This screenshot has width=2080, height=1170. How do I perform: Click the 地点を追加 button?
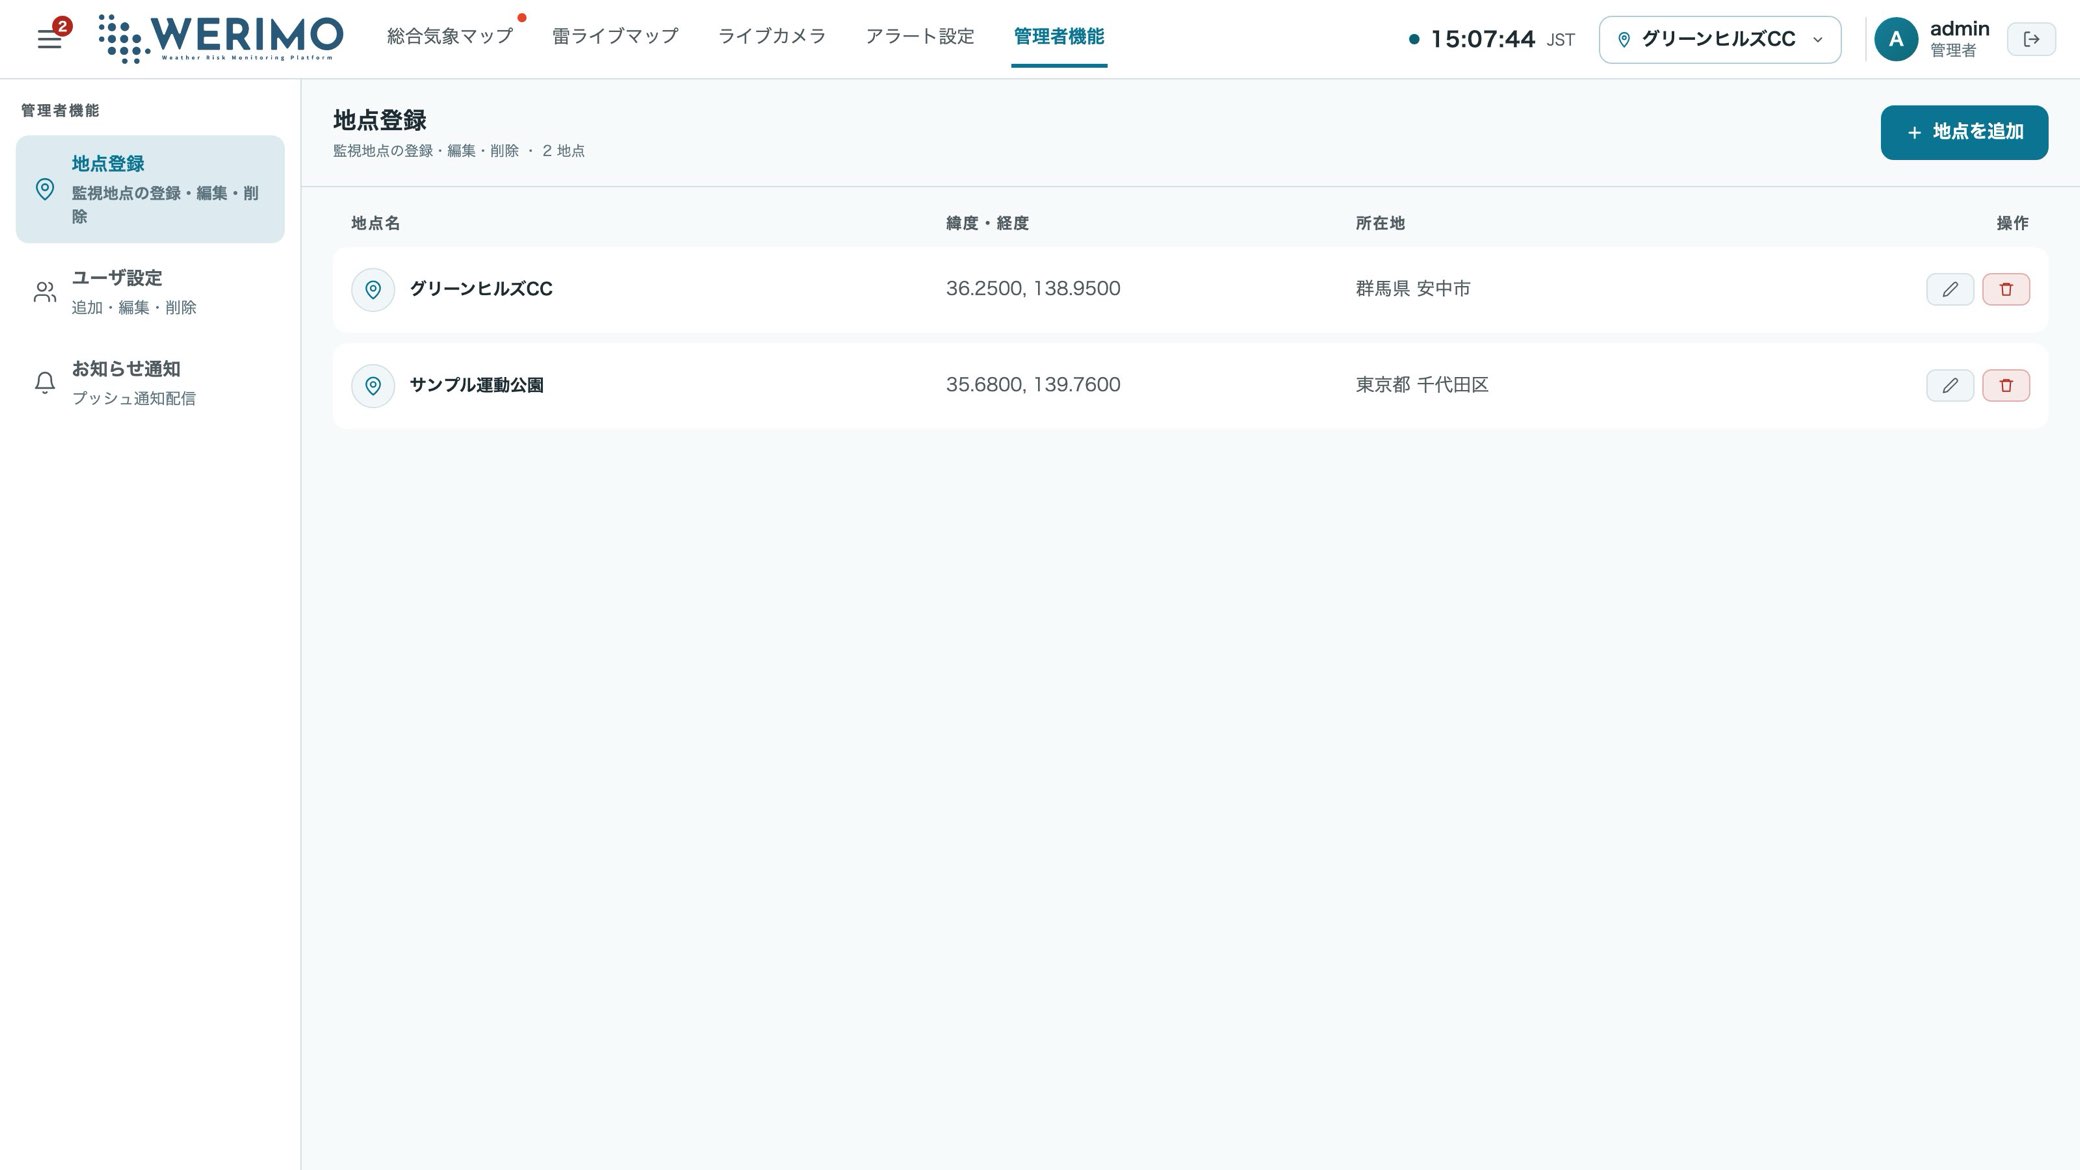tap(1964, 132)
